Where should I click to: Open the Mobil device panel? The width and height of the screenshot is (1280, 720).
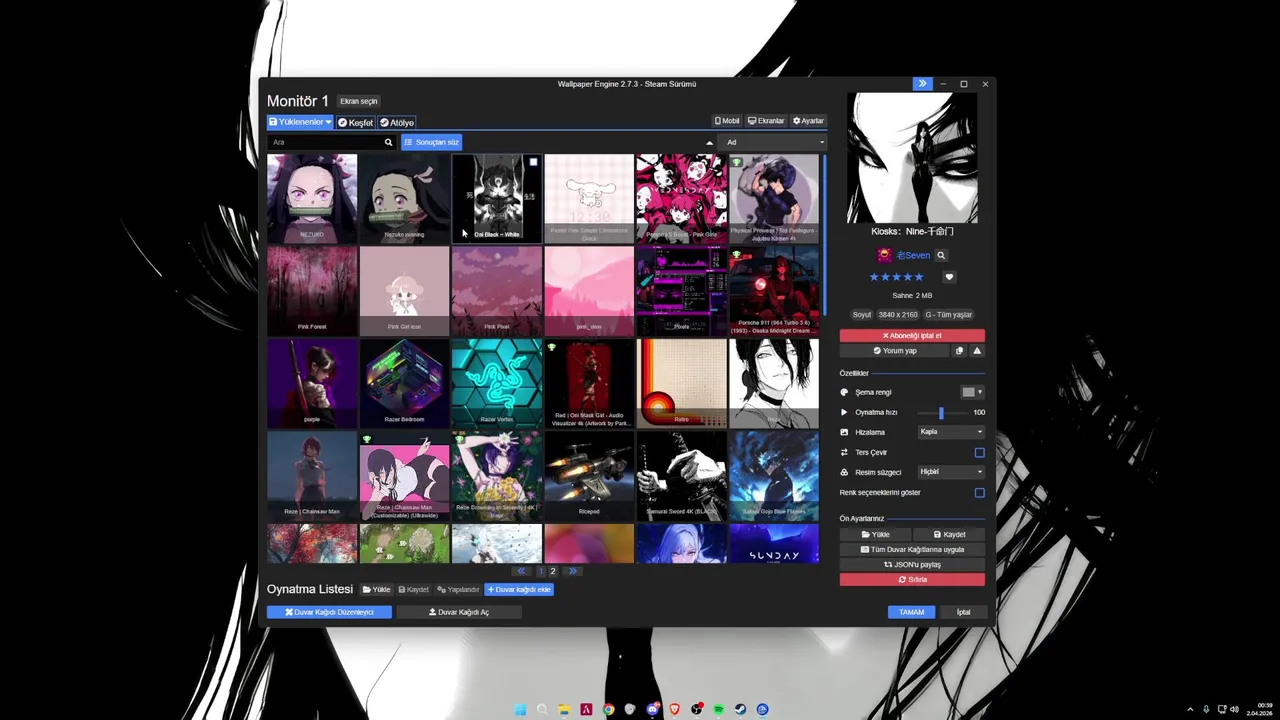pyautogui.click(x=727, y=121)
